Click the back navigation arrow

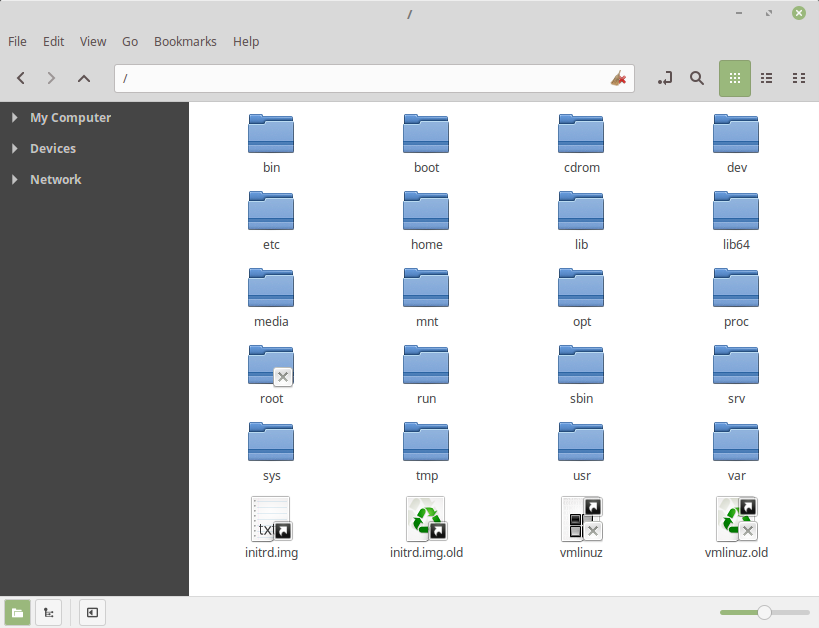coord(21,78)
